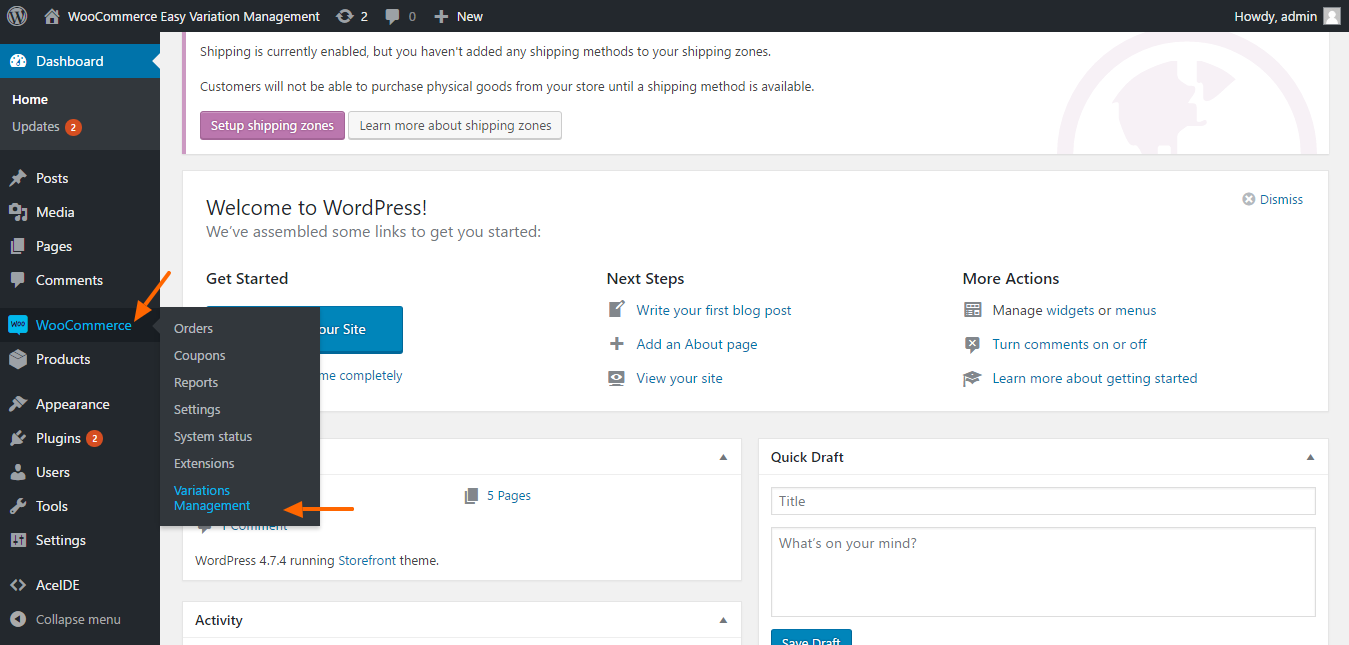
Task: Open Variations Management submenu item
Action: point(212,498)
